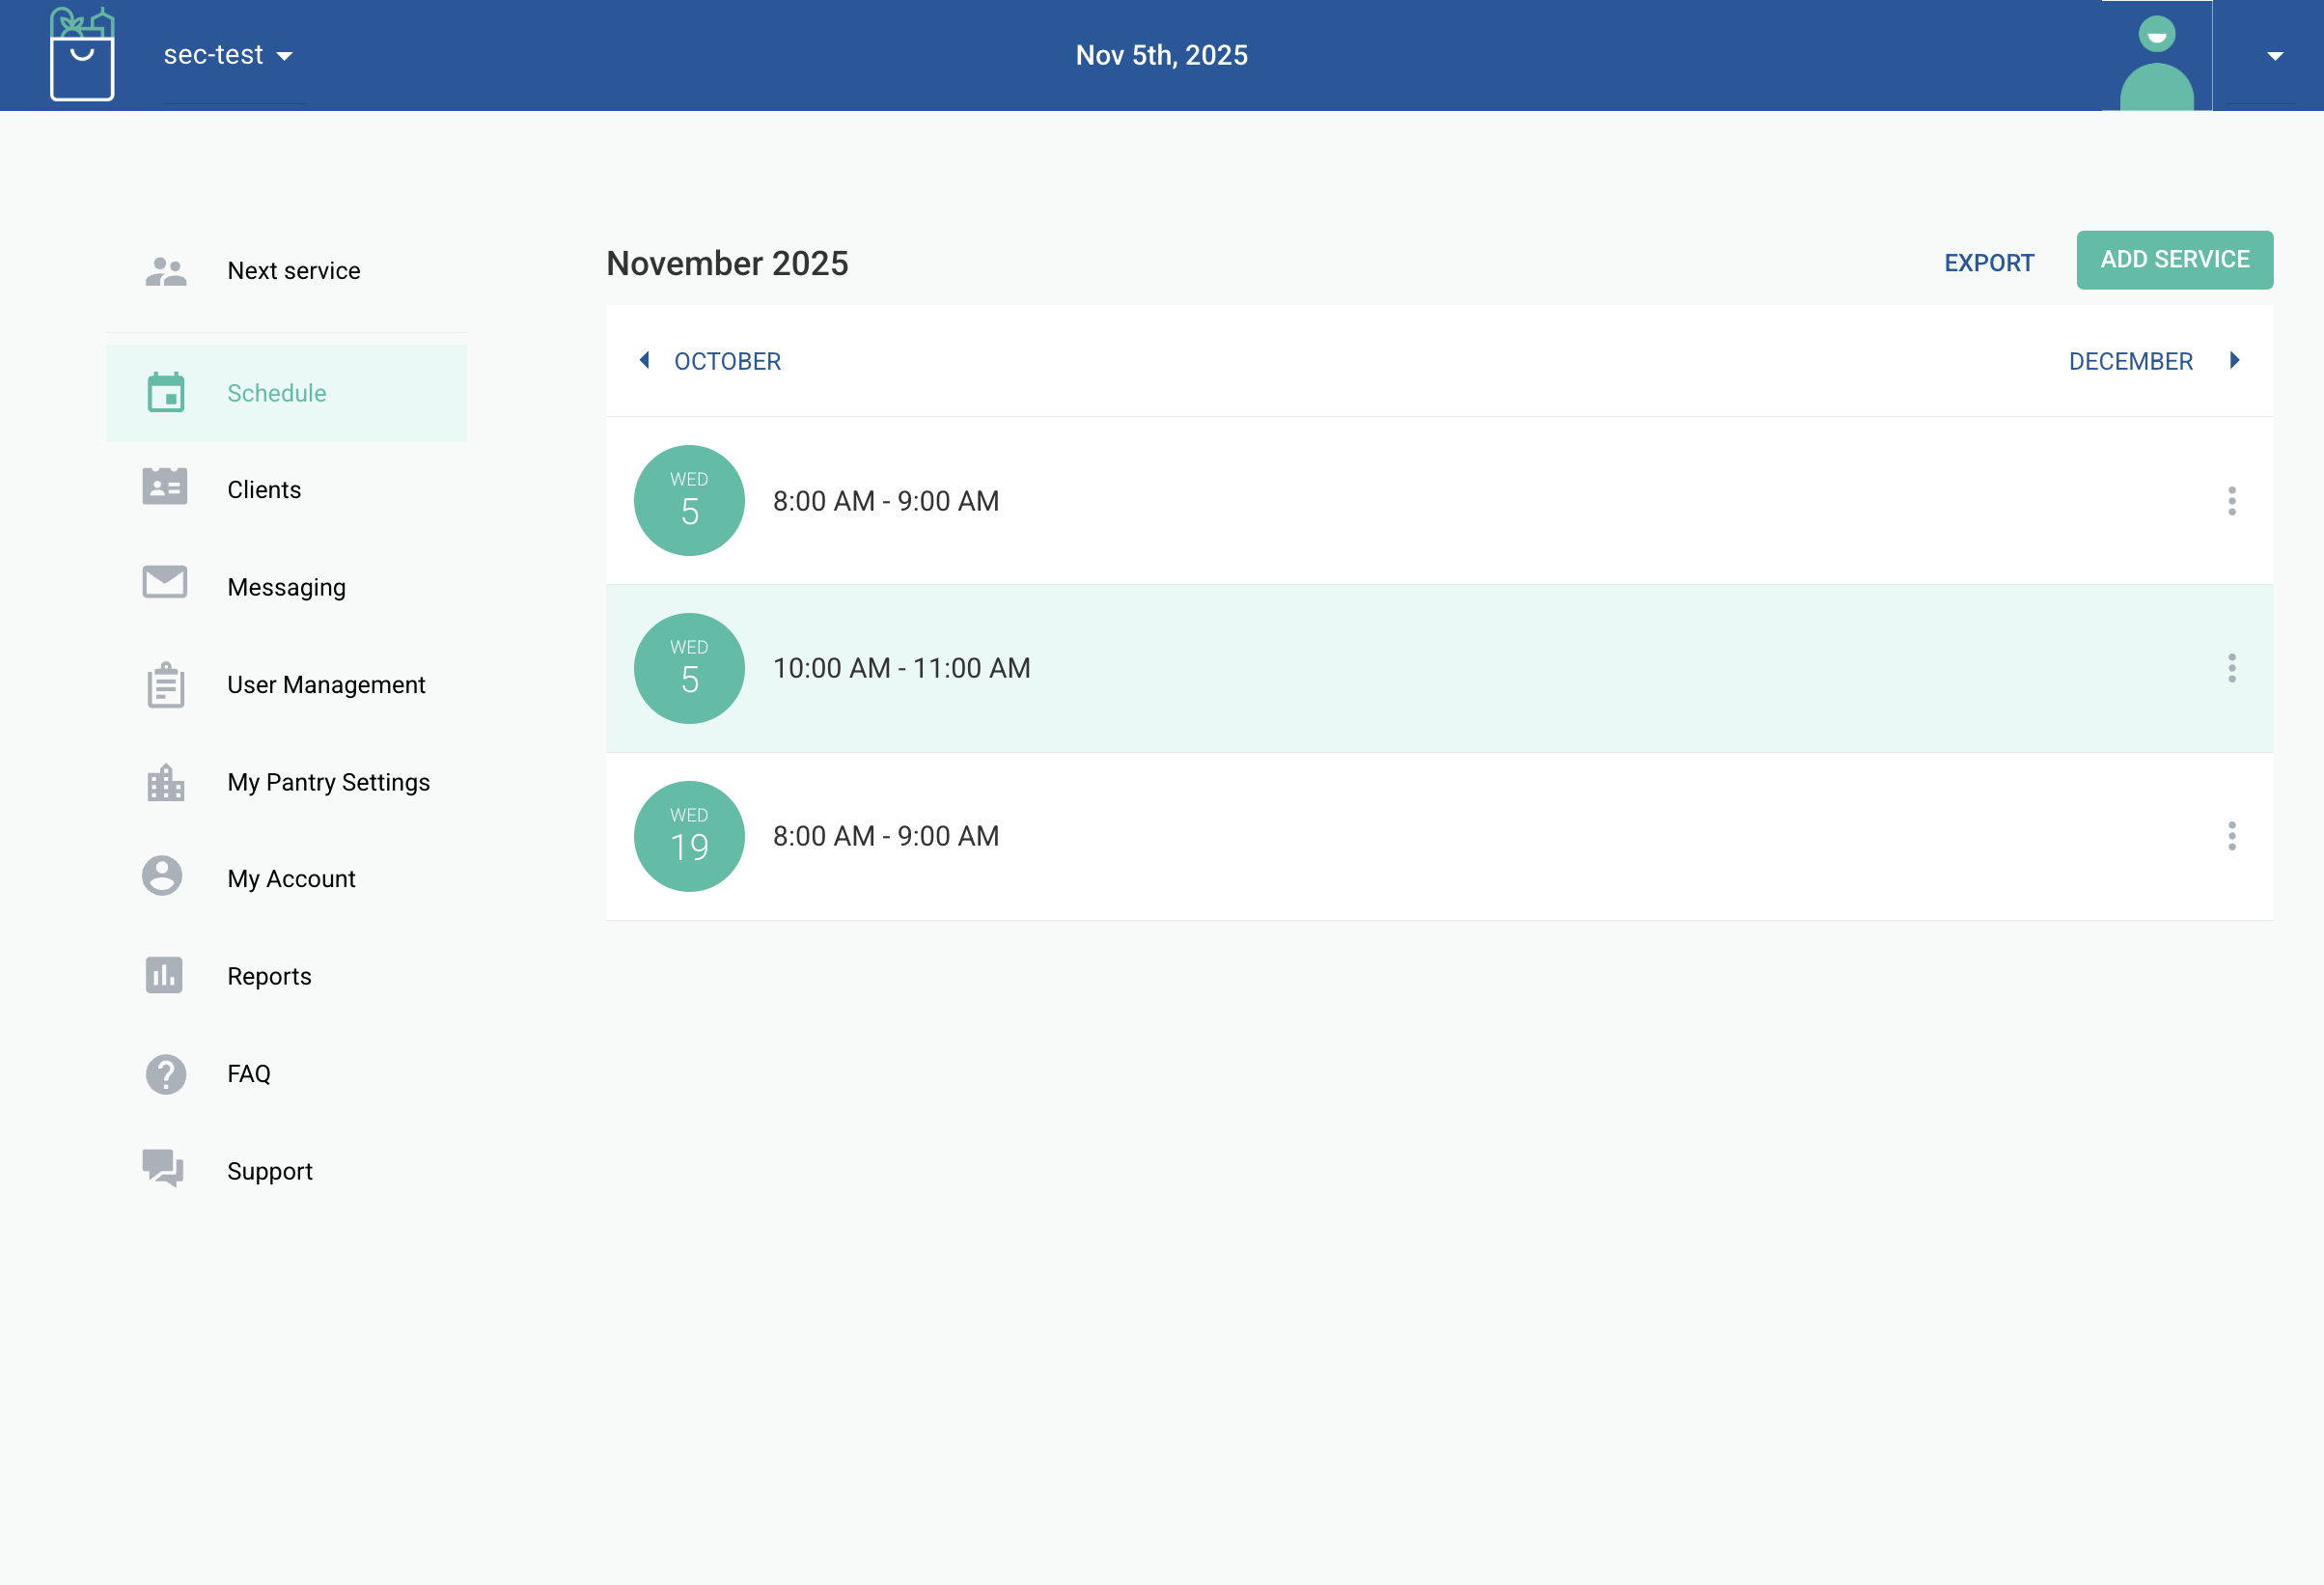The height and width of the screenshot is (1585, 2324).
Task: Click the My Pantry Settings building icon
Action: coord(166,783)
